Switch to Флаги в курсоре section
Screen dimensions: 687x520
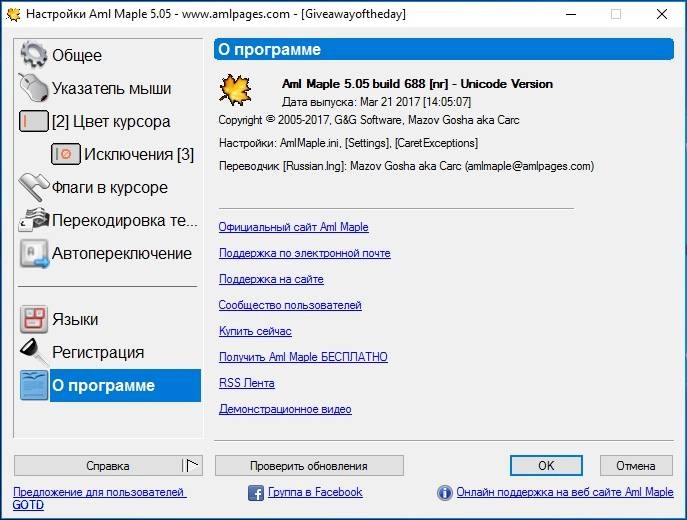[x=109, y=187]
